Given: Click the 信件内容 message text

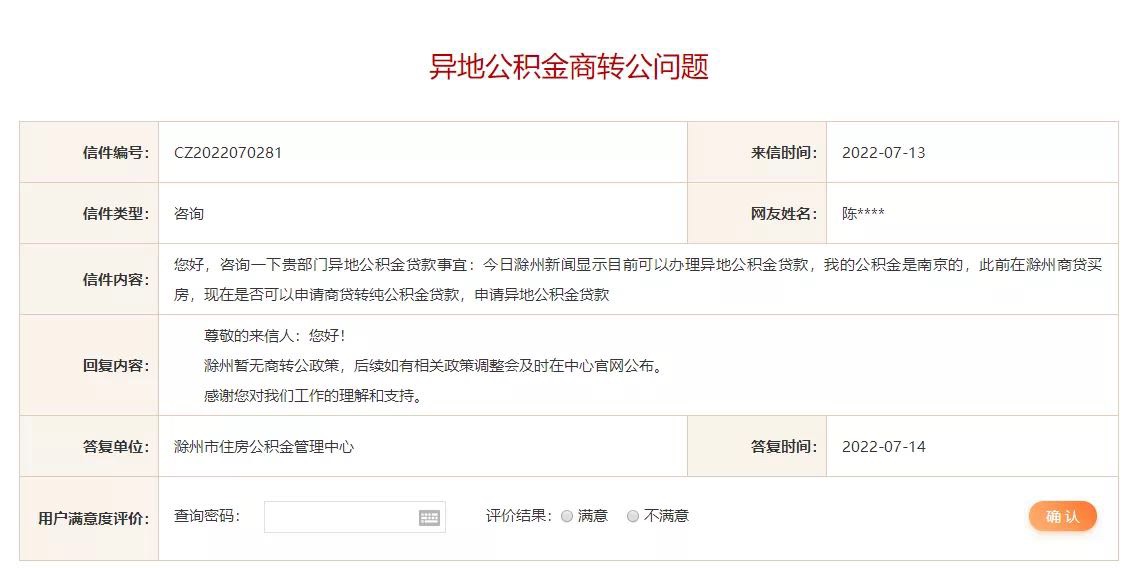Looking at the screenshot, I should (x=638, y=280).
